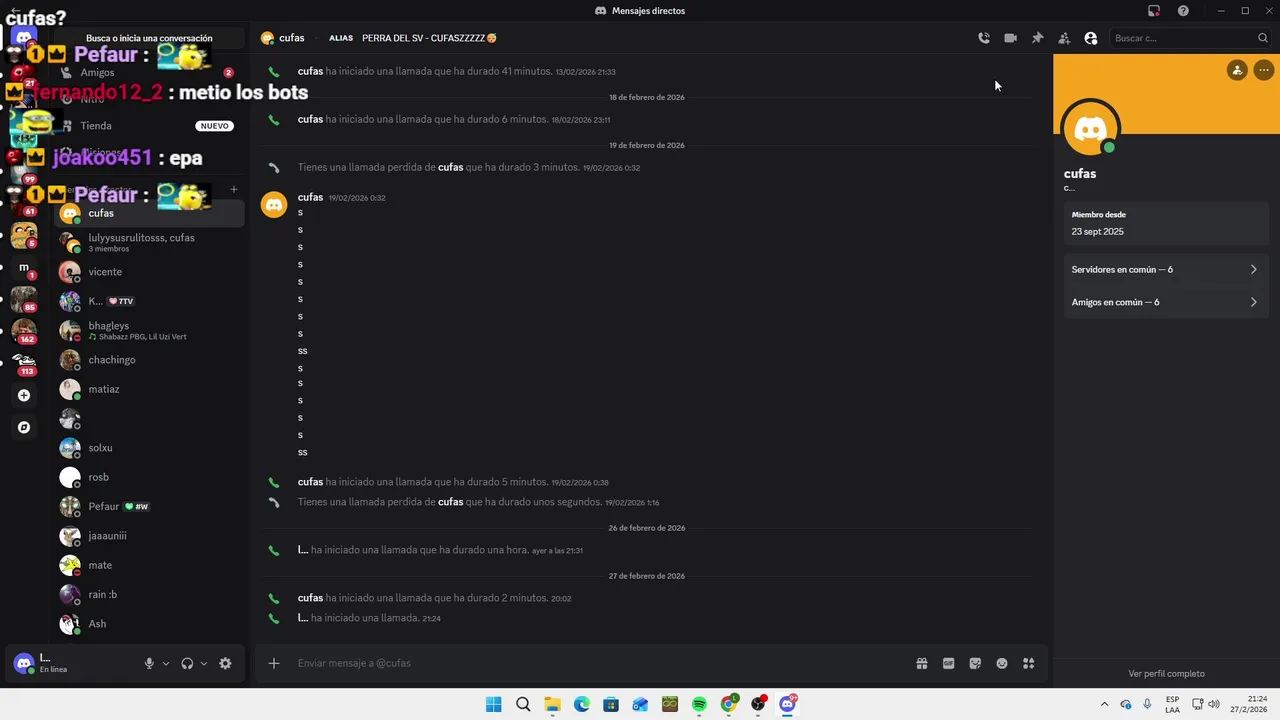Open direct message with vicente
The image size is (1280, 720).
(149, 272)
